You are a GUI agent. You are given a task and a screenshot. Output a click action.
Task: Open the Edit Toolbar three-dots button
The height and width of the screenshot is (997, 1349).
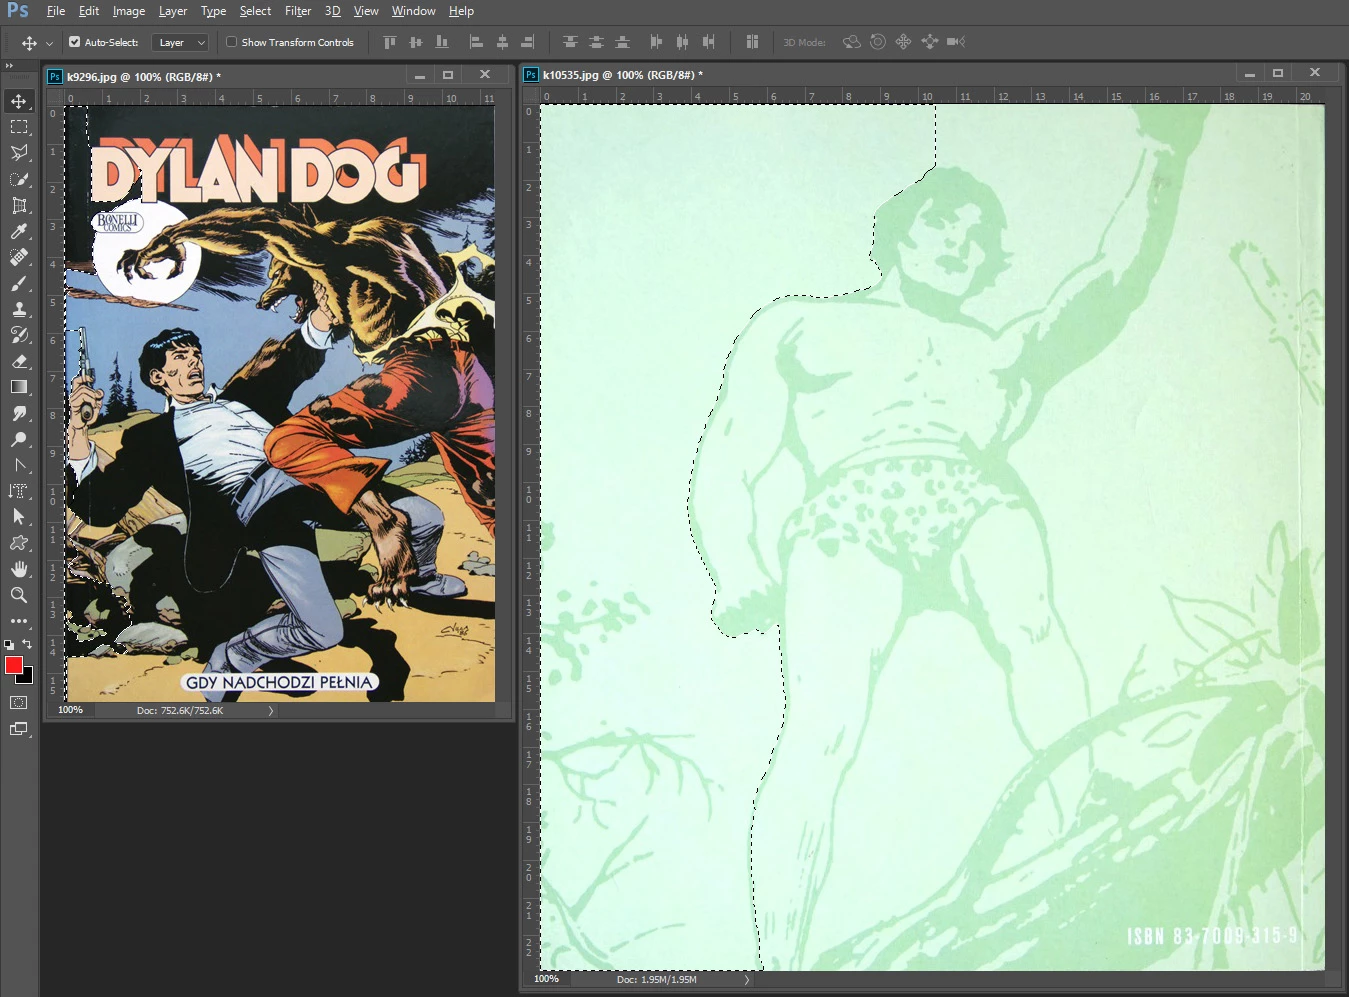tap(19, 621)
